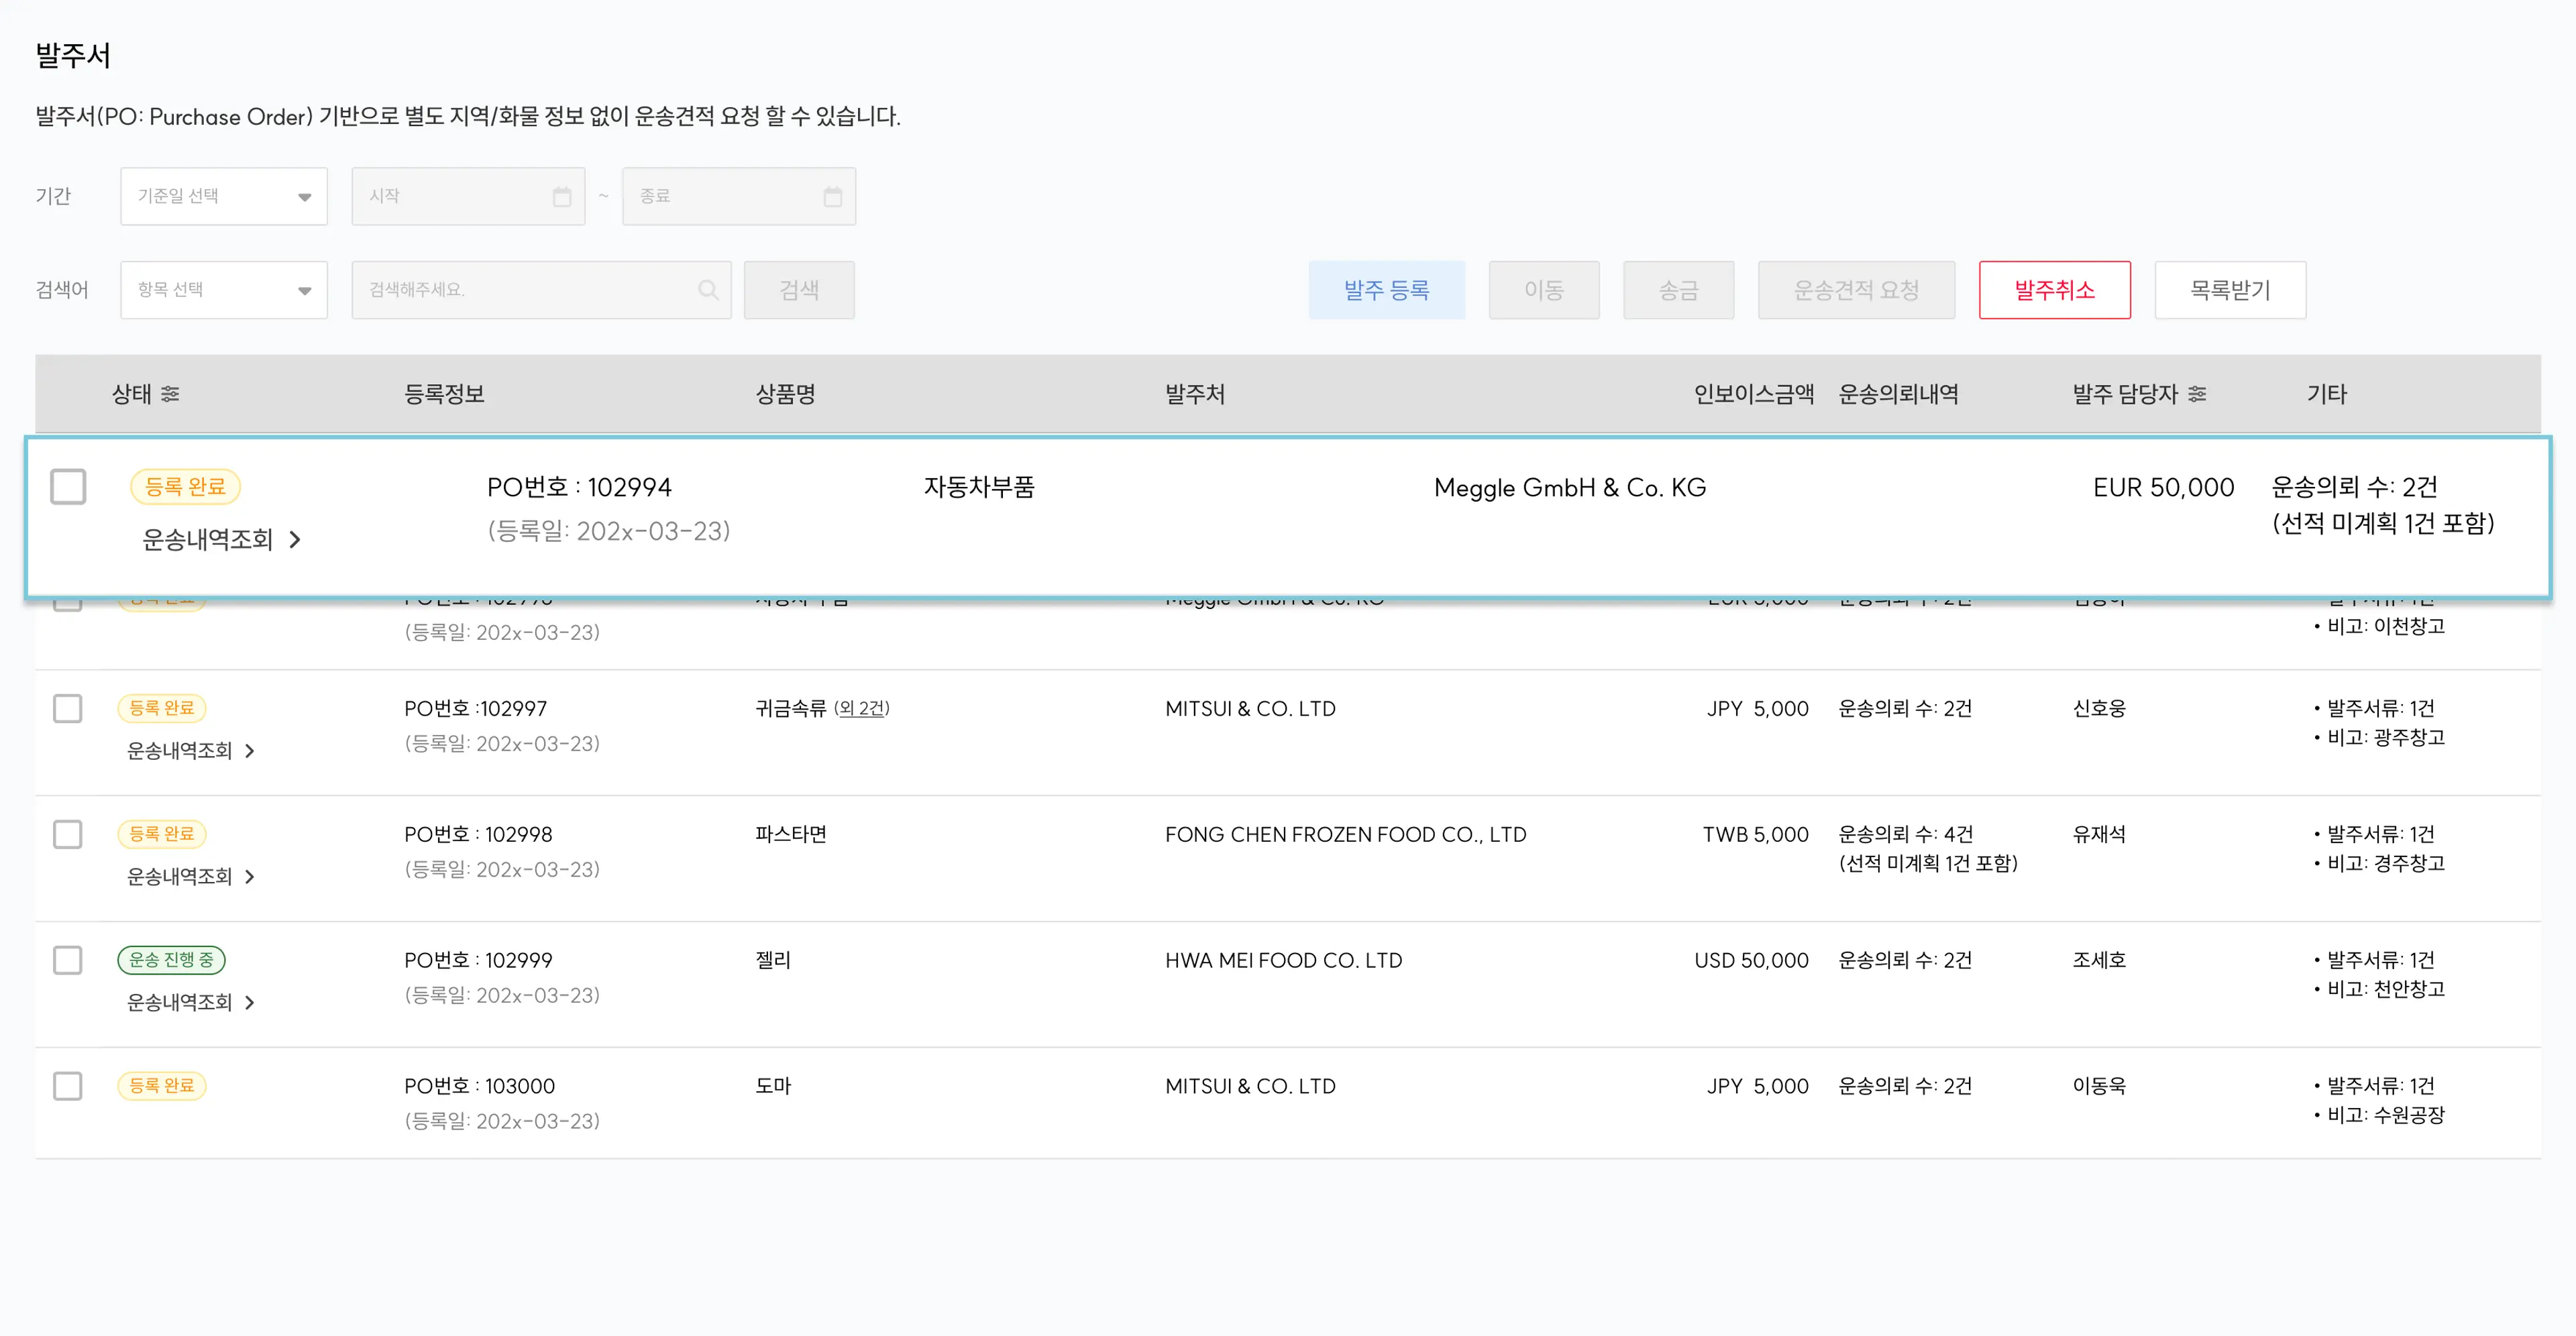Click MITSUI & CO. LTD for PO 102997
This screenshot has width=2576, height=1336.
tap(1250, 709)
